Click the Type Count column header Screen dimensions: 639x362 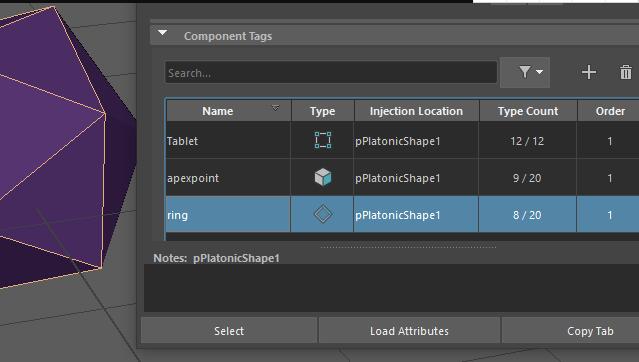pyautogui.click(x=528, y=111)
